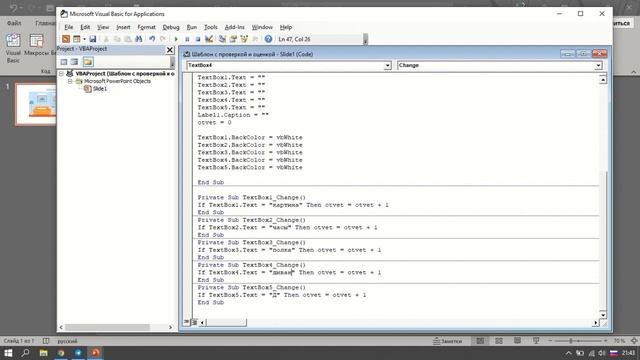Toggle Folders icon in the Project panel
Image resolution: width=640 pixels, height=360 pixels.
pos(88,62)
